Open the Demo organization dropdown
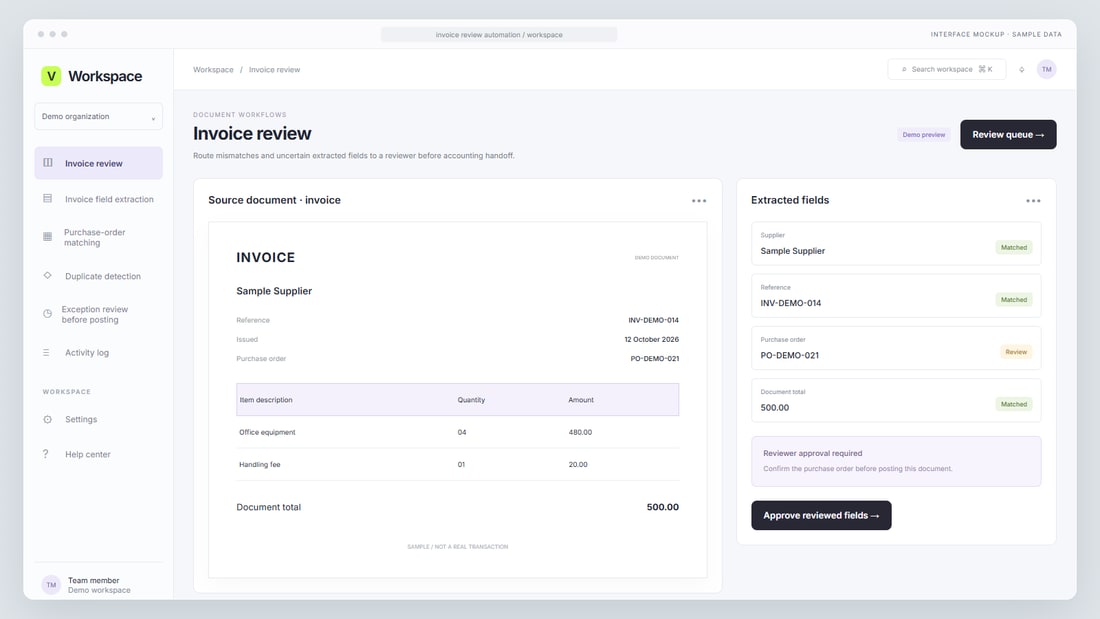The image size is (1100, 619). pos(98,117)
